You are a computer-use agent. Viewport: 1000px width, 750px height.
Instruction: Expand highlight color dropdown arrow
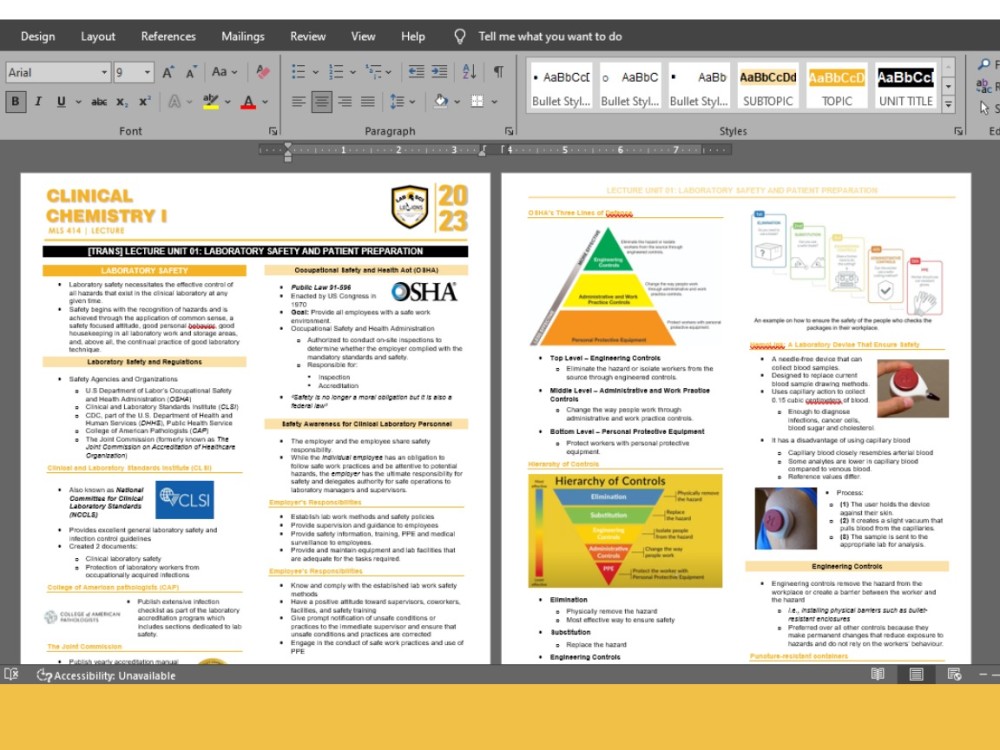coord(227,101)
